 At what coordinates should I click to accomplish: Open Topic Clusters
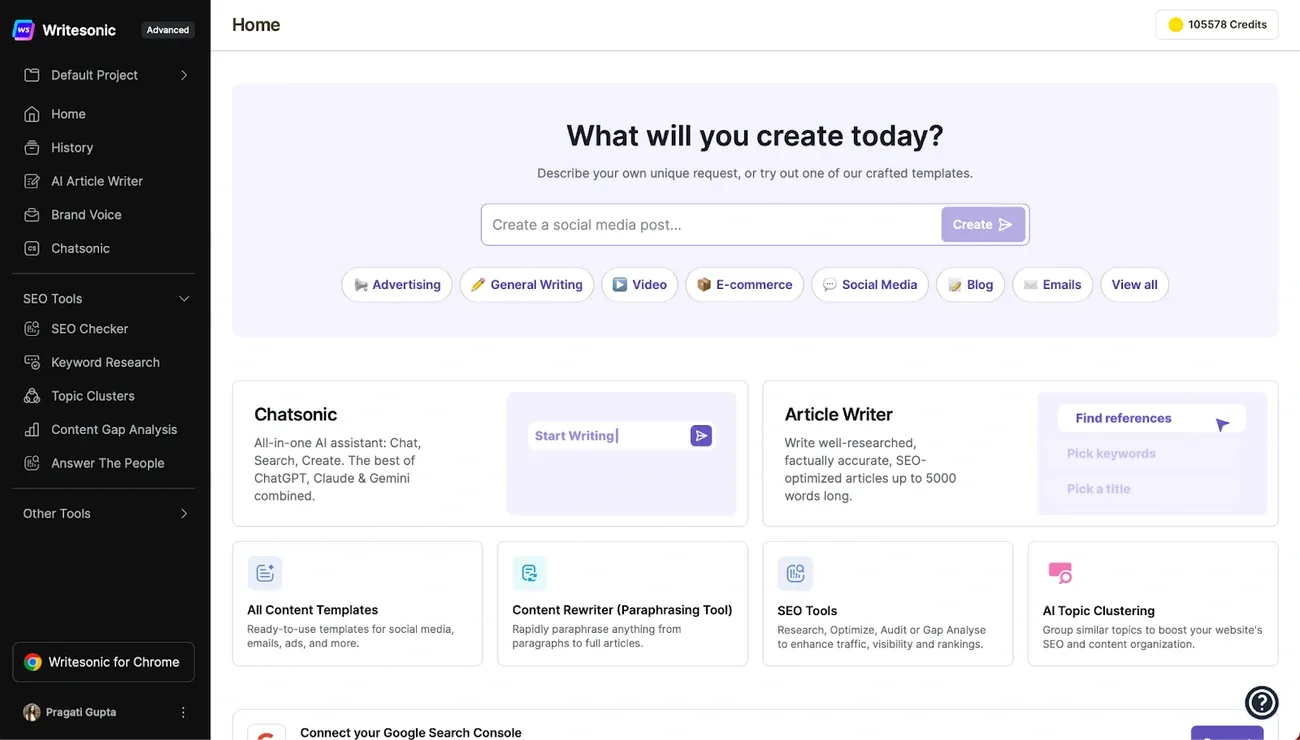coord(92,396)
